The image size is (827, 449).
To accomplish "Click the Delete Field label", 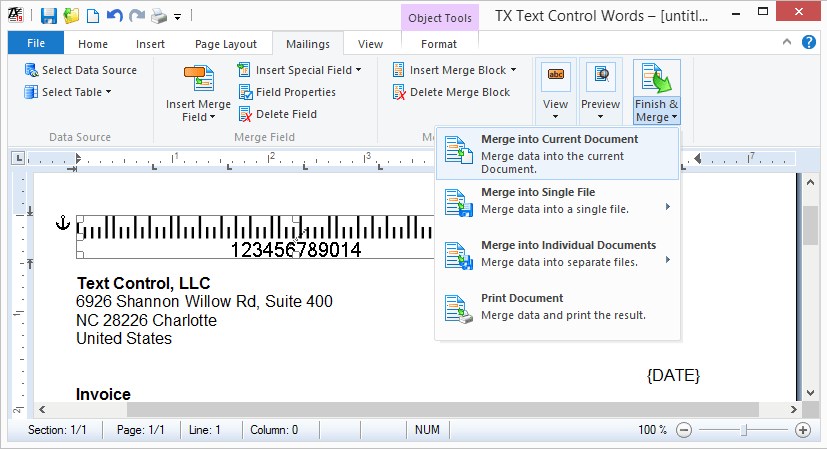I will [286, 114].
